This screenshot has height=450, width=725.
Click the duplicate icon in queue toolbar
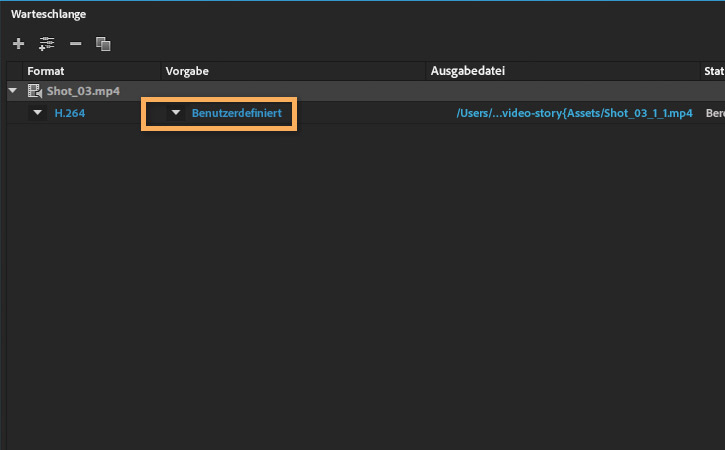click(102, 44)
